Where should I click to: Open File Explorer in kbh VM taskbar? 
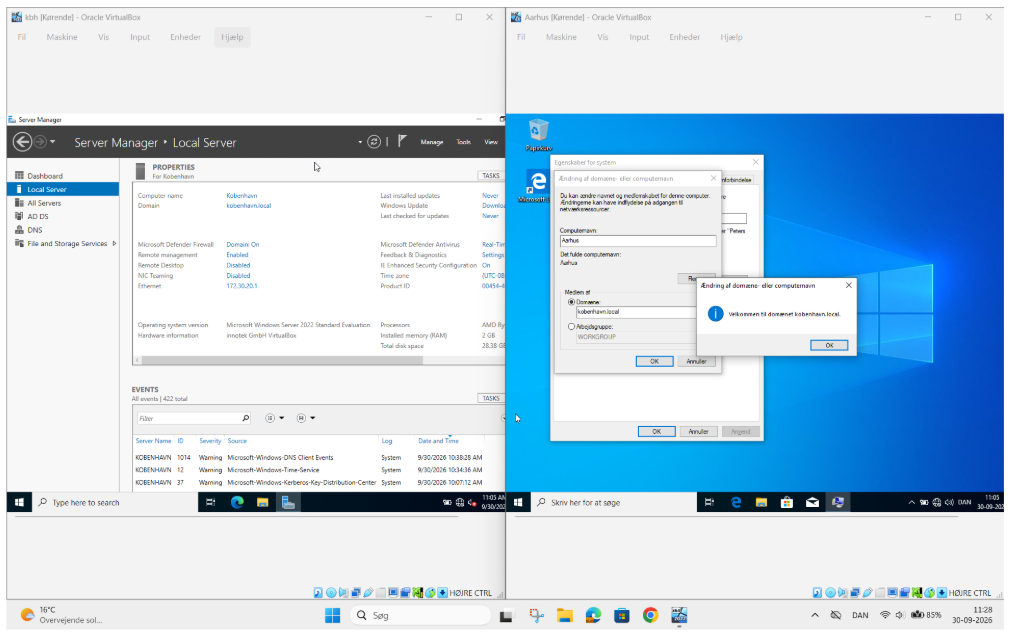[262, 502]
